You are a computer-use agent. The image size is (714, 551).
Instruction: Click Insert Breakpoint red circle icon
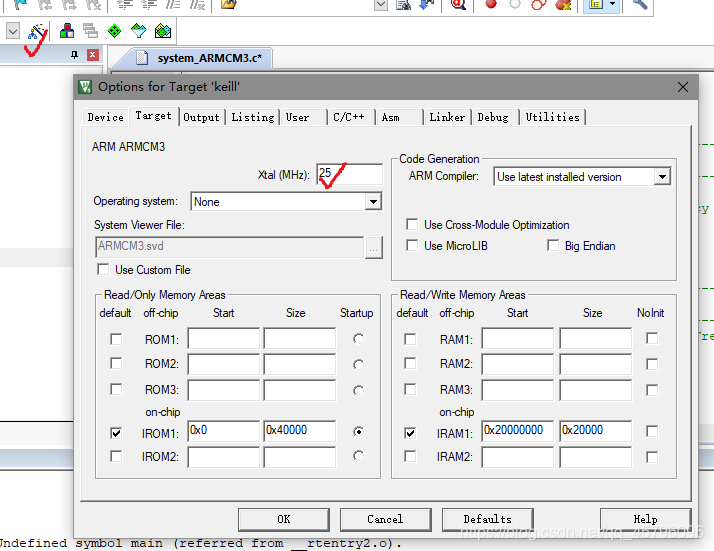pos(491,5)
